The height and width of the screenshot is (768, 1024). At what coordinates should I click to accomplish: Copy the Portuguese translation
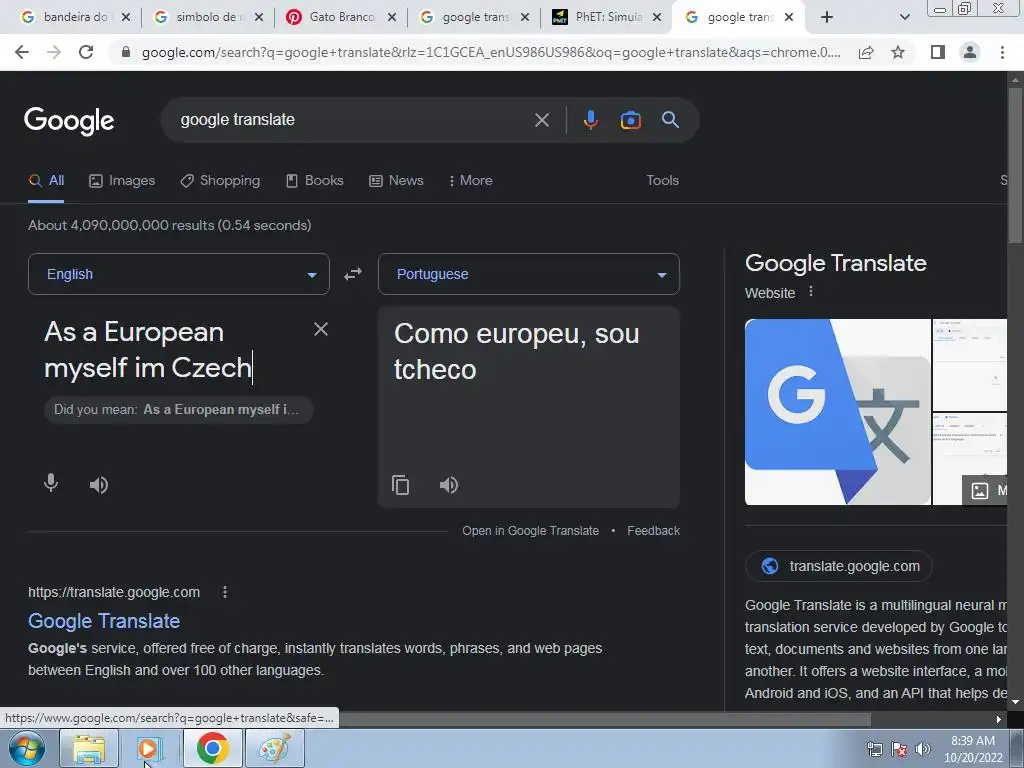(x=400, y=485)
